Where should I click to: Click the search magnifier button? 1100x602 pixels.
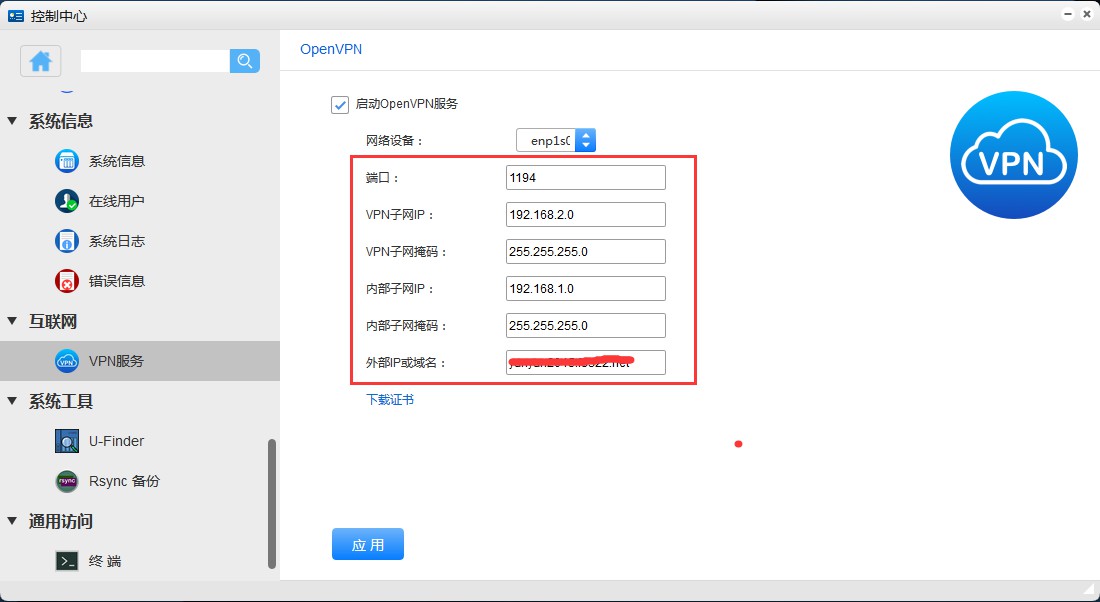[245, 61]
